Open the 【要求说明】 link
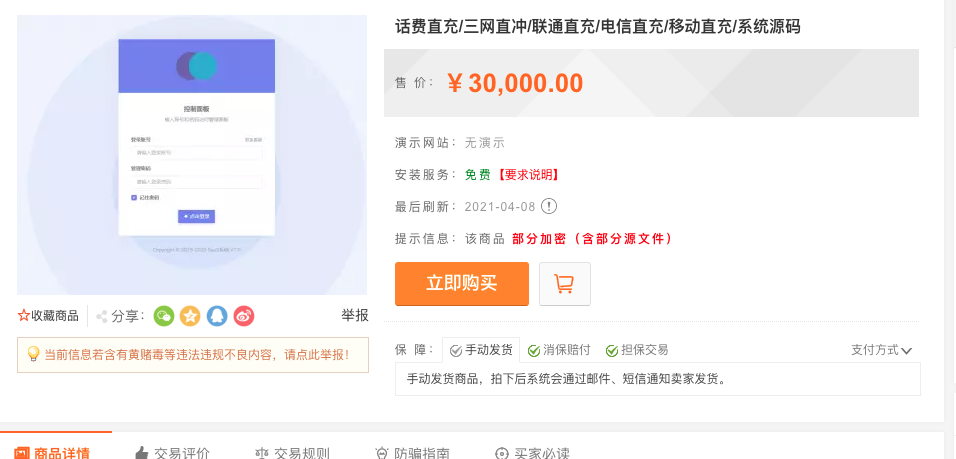The height and width of the screenshot is (459, 956). tap(527, 175)
